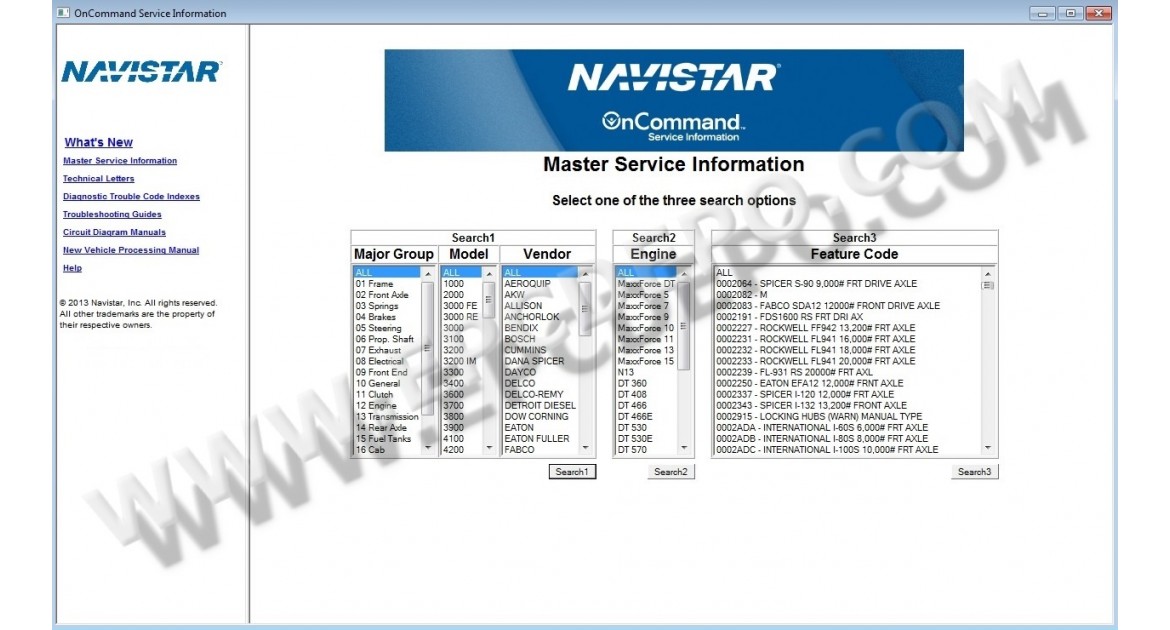Open Master Service Information link
The width and height of the screenshot is (1170, 630).
point(120,160)
